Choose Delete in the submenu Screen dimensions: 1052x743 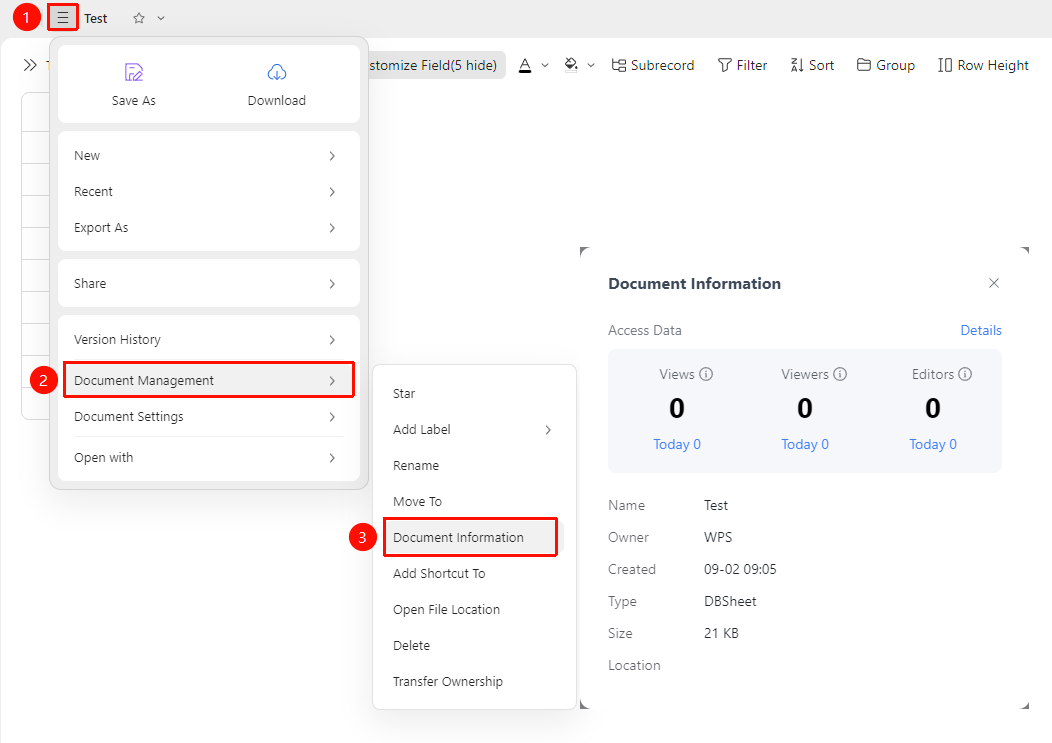474,646
